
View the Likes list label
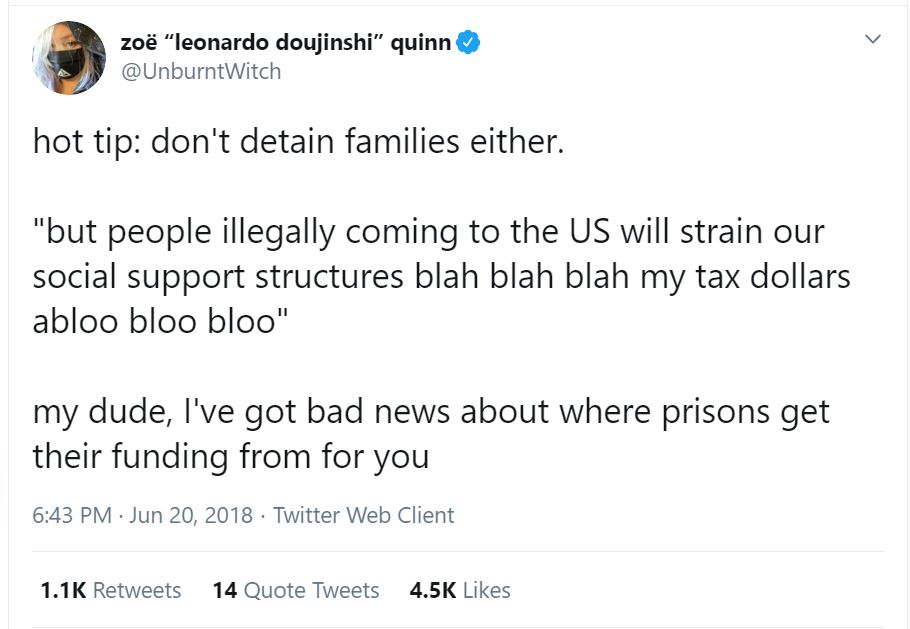coord(486,591)
